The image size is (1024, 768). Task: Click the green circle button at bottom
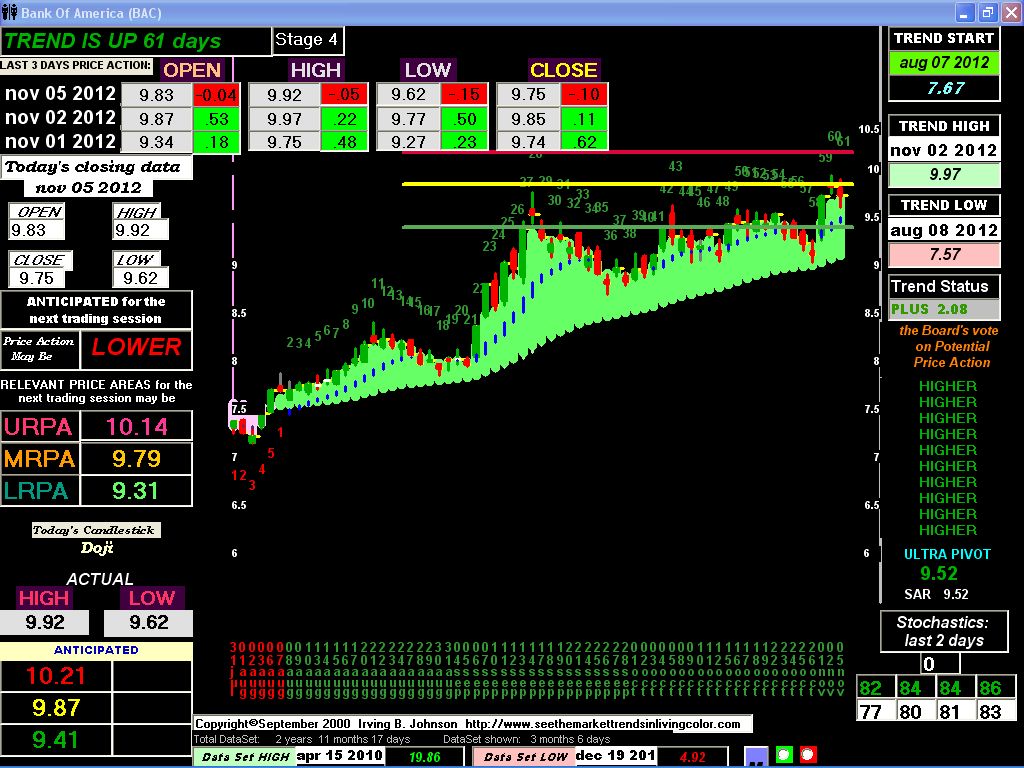(x=784, y=755)
